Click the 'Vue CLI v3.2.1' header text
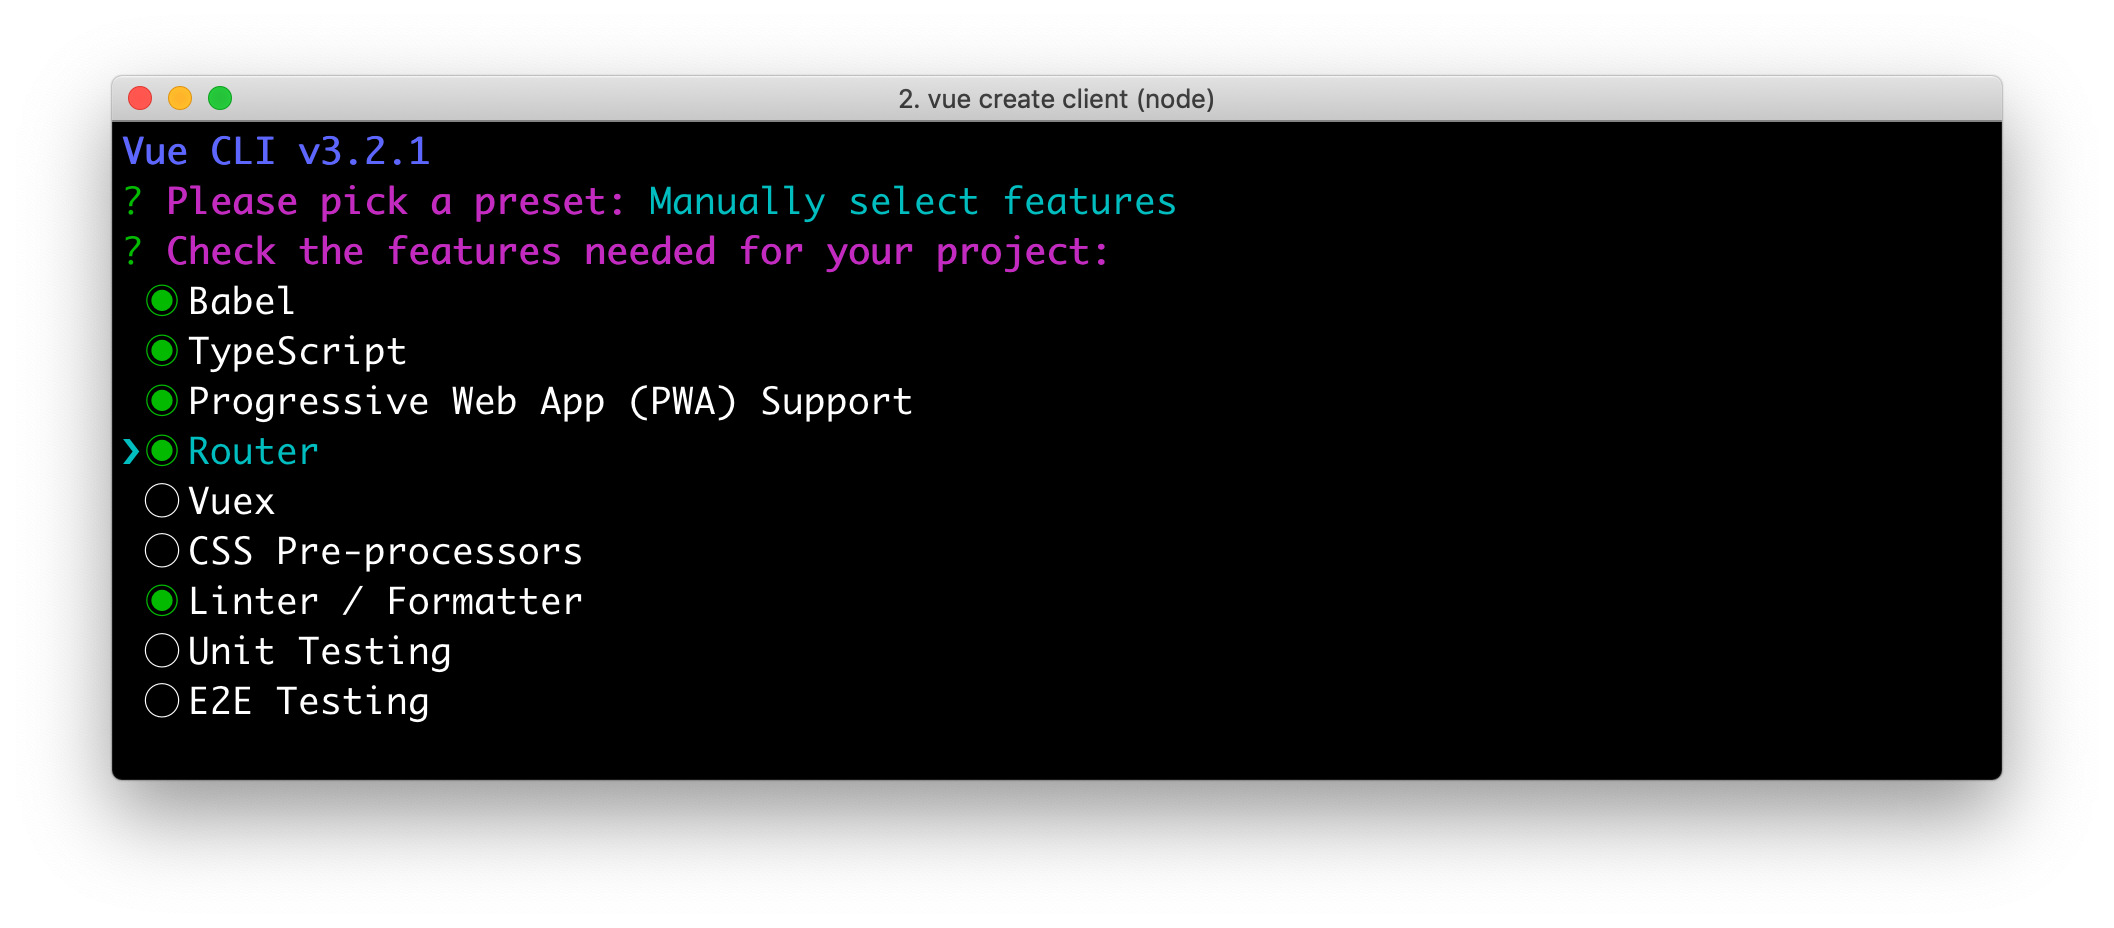The width and height of the screenshot is (2114, 928). click(276, 152)
